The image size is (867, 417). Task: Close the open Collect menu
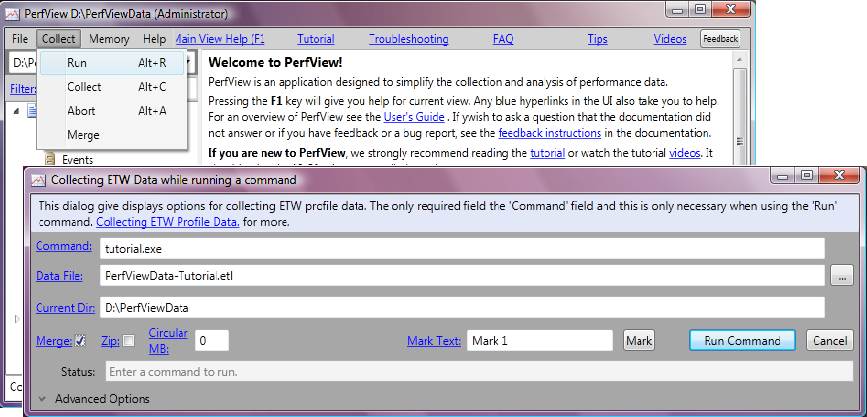(x=59, y=39)
